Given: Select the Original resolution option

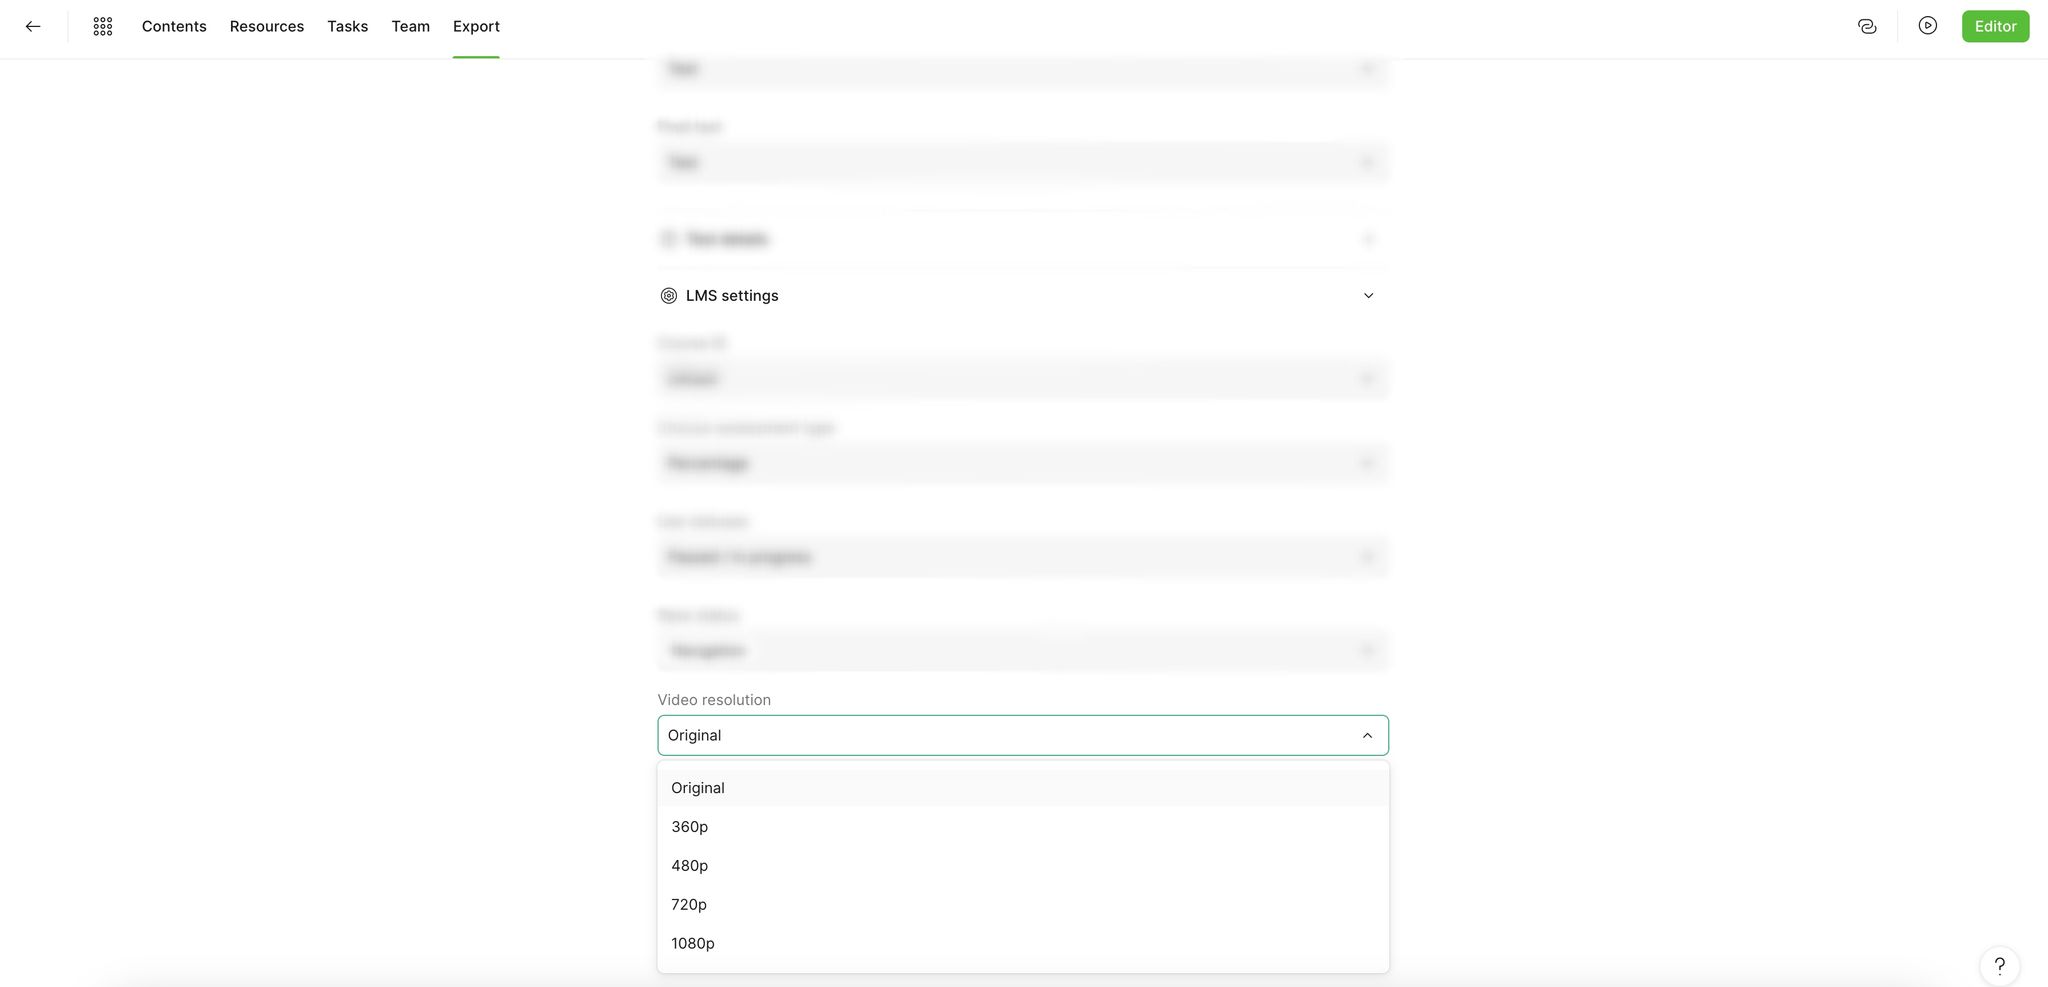Looking at the screenshot, I should pos(1023,788).
